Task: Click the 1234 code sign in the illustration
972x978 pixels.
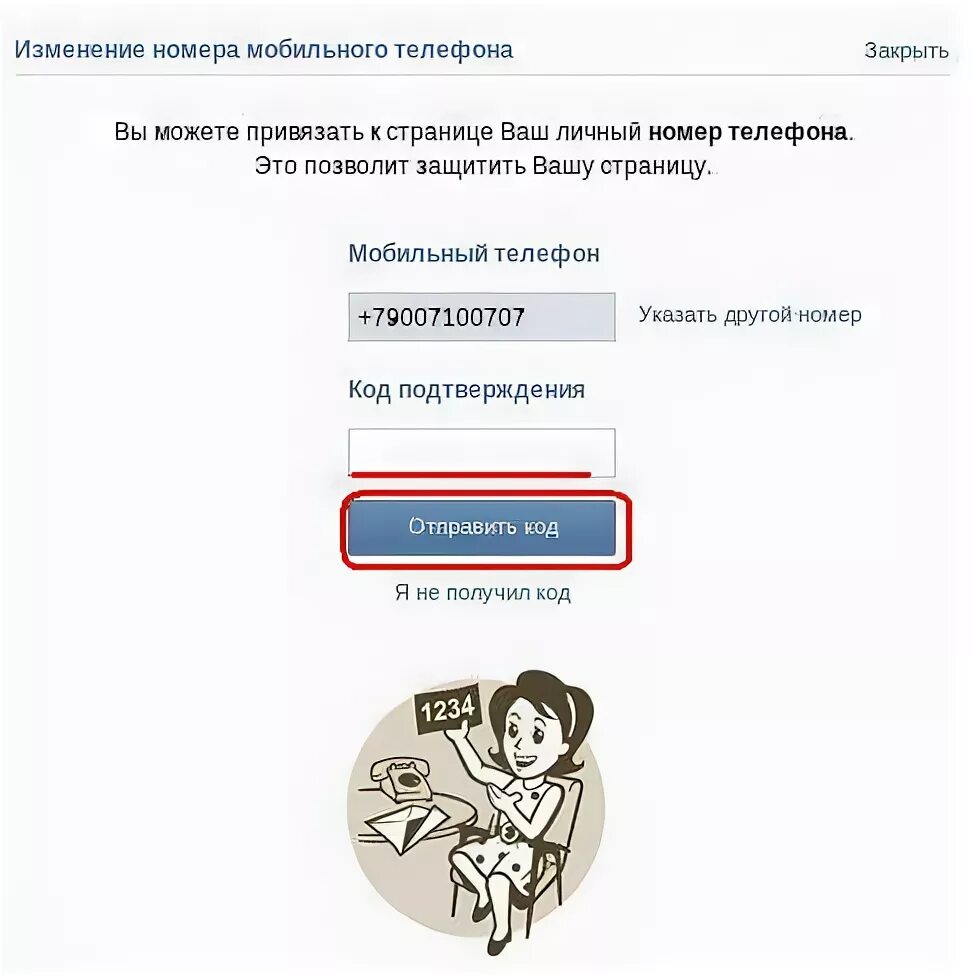Action: click(447, 709)
